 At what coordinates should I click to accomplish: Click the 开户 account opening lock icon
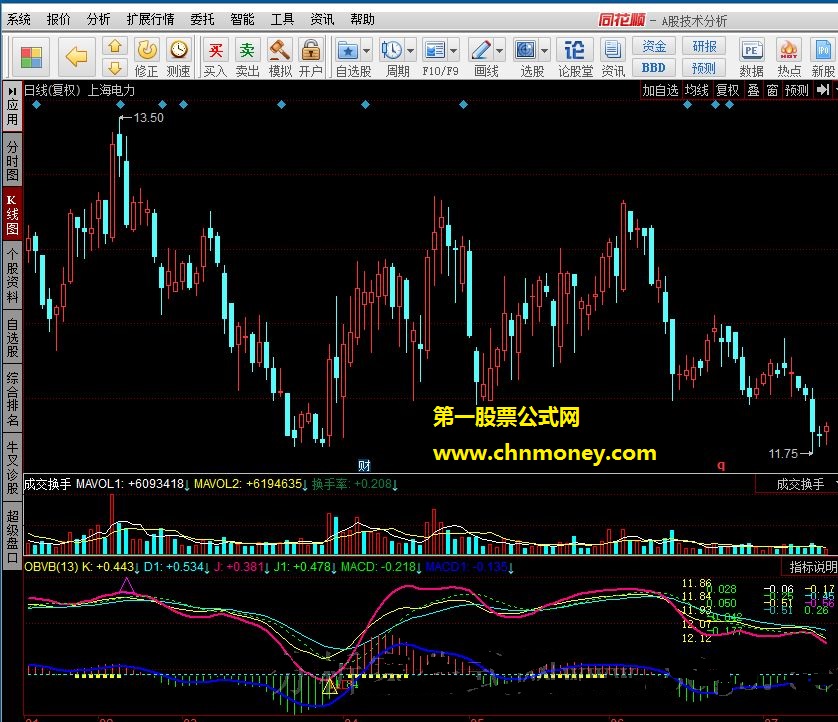point(311,58)
